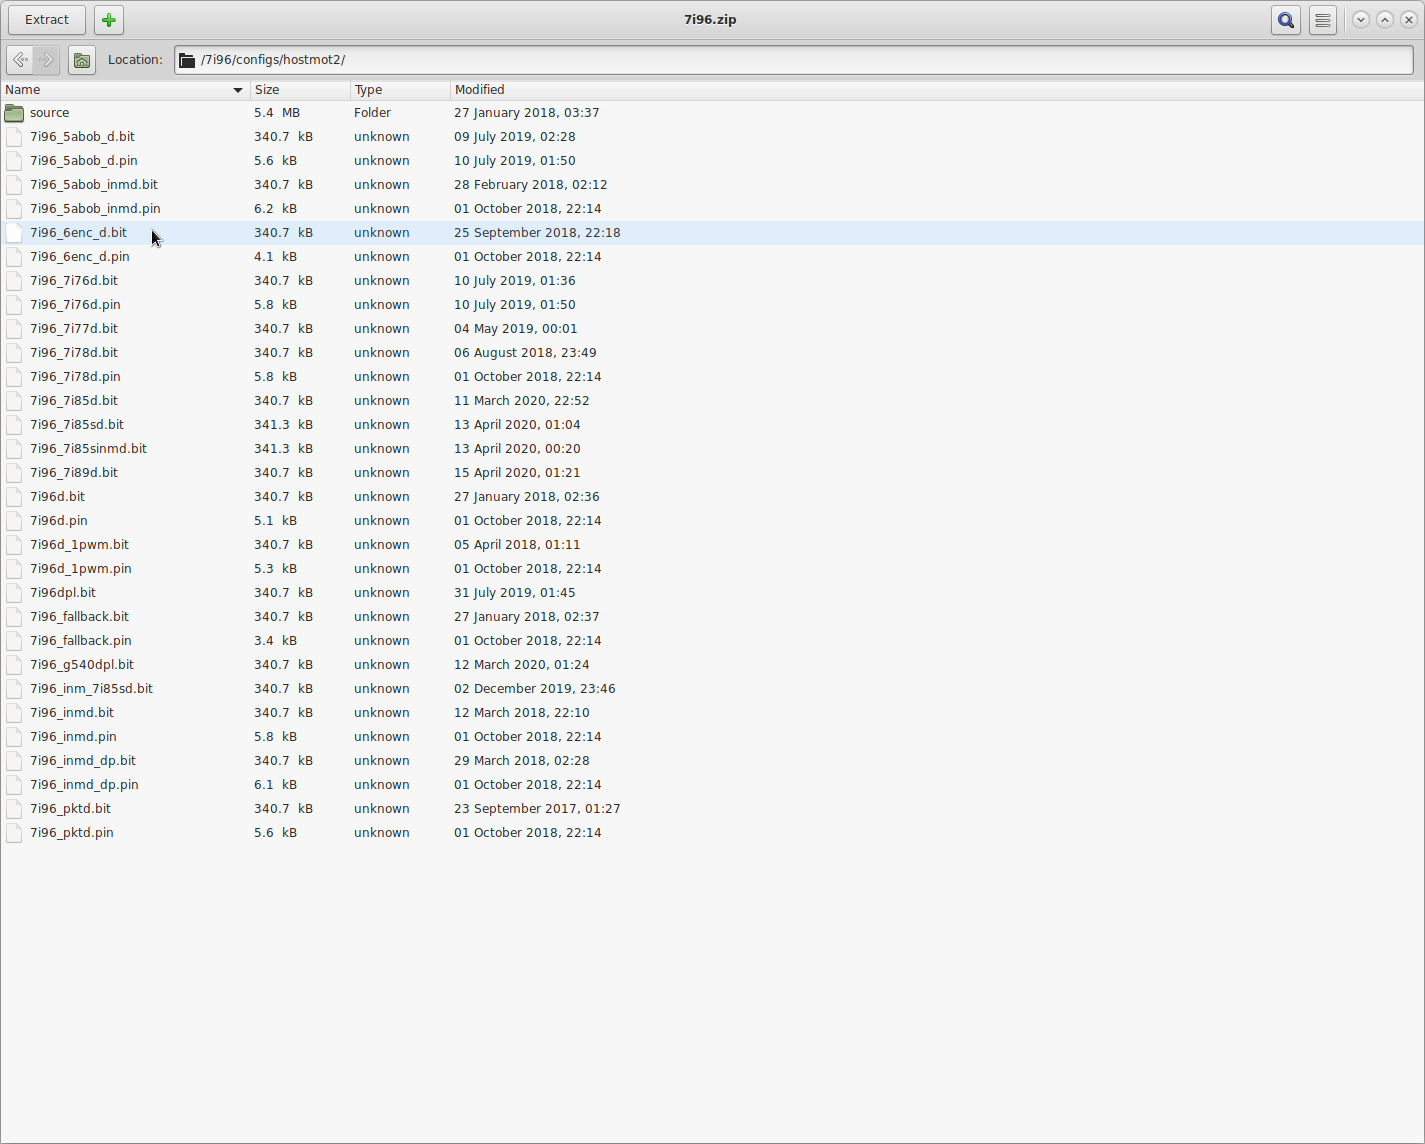This screenshot has height=1144, width=1425.
Task: Open the hamburger menu icon
Action: 1323,20
